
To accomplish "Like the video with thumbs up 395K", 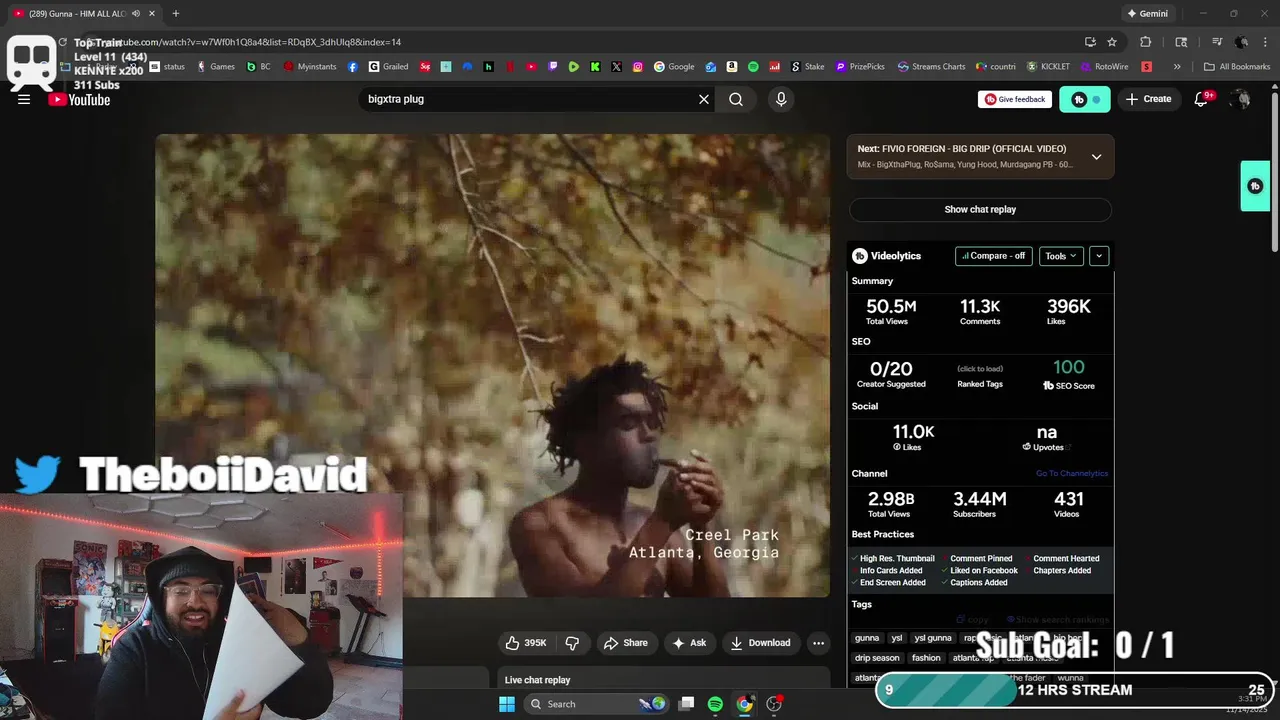I will 526,643.
